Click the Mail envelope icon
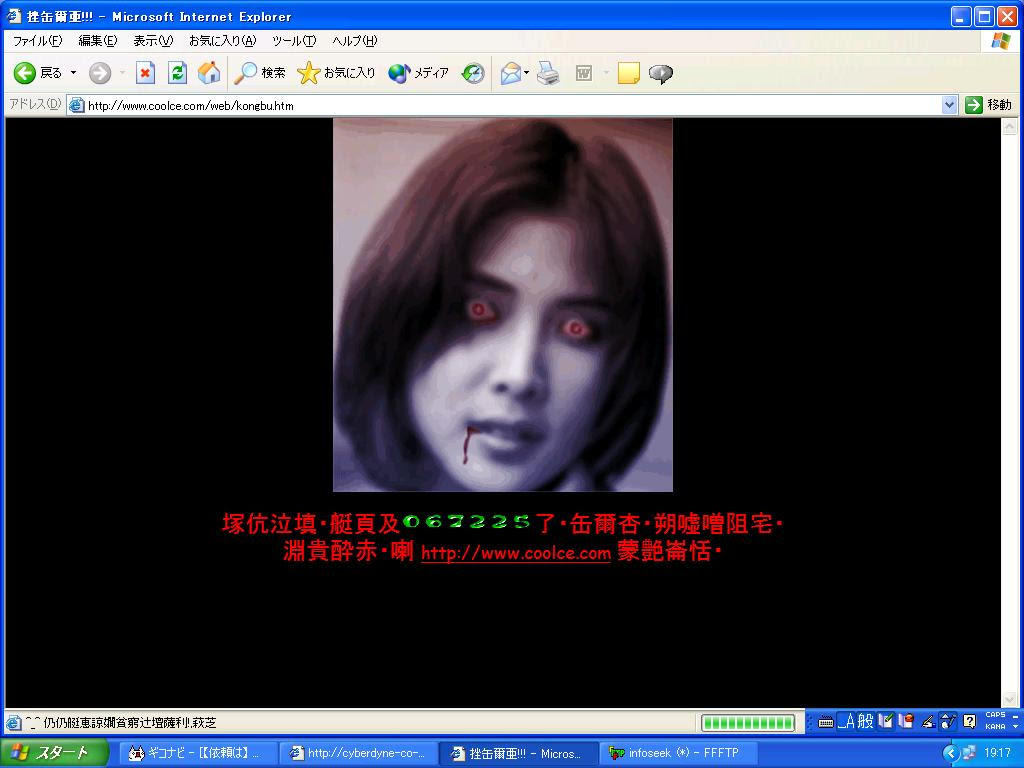This screenshot has height=768, width=1024. click(x=511, y=73)
